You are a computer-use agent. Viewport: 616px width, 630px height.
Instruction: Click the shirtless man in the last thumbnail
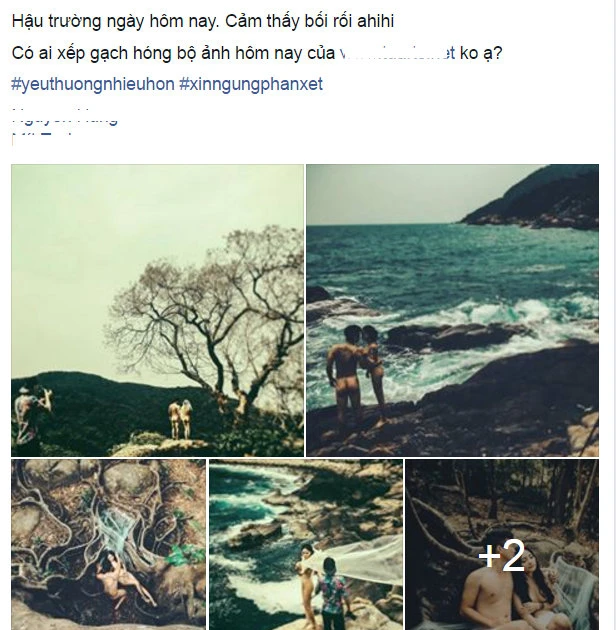488,589
